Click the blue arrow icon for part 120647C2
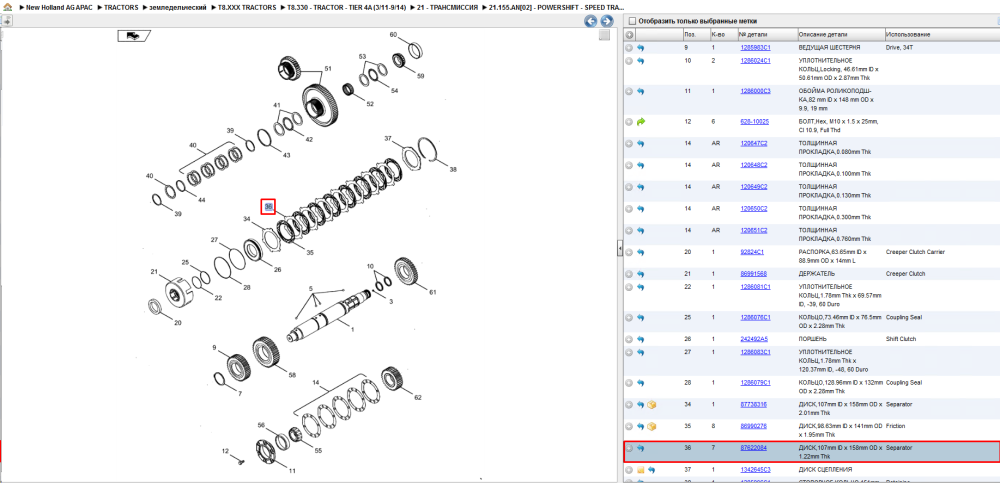This screenshot has height=483, width=1000. coord(641,144)
